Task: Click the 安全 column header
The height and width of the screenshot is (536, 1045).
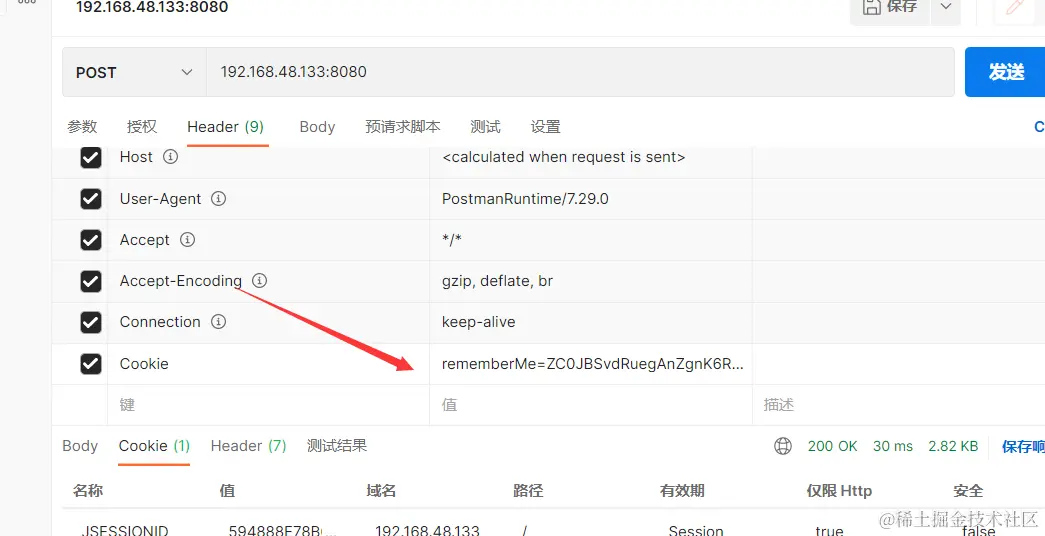Action: point(968,491)
